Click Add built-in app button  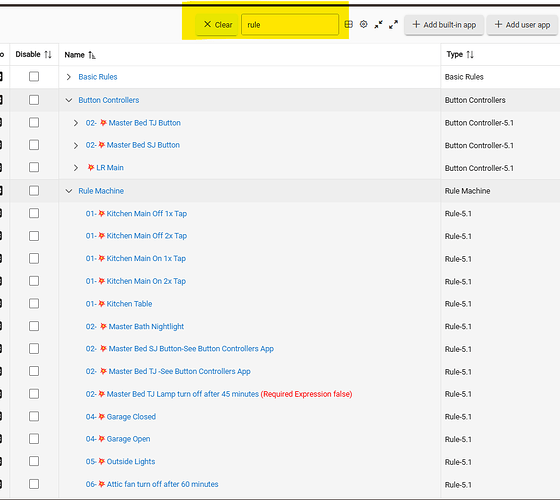(x=444, y=25)
